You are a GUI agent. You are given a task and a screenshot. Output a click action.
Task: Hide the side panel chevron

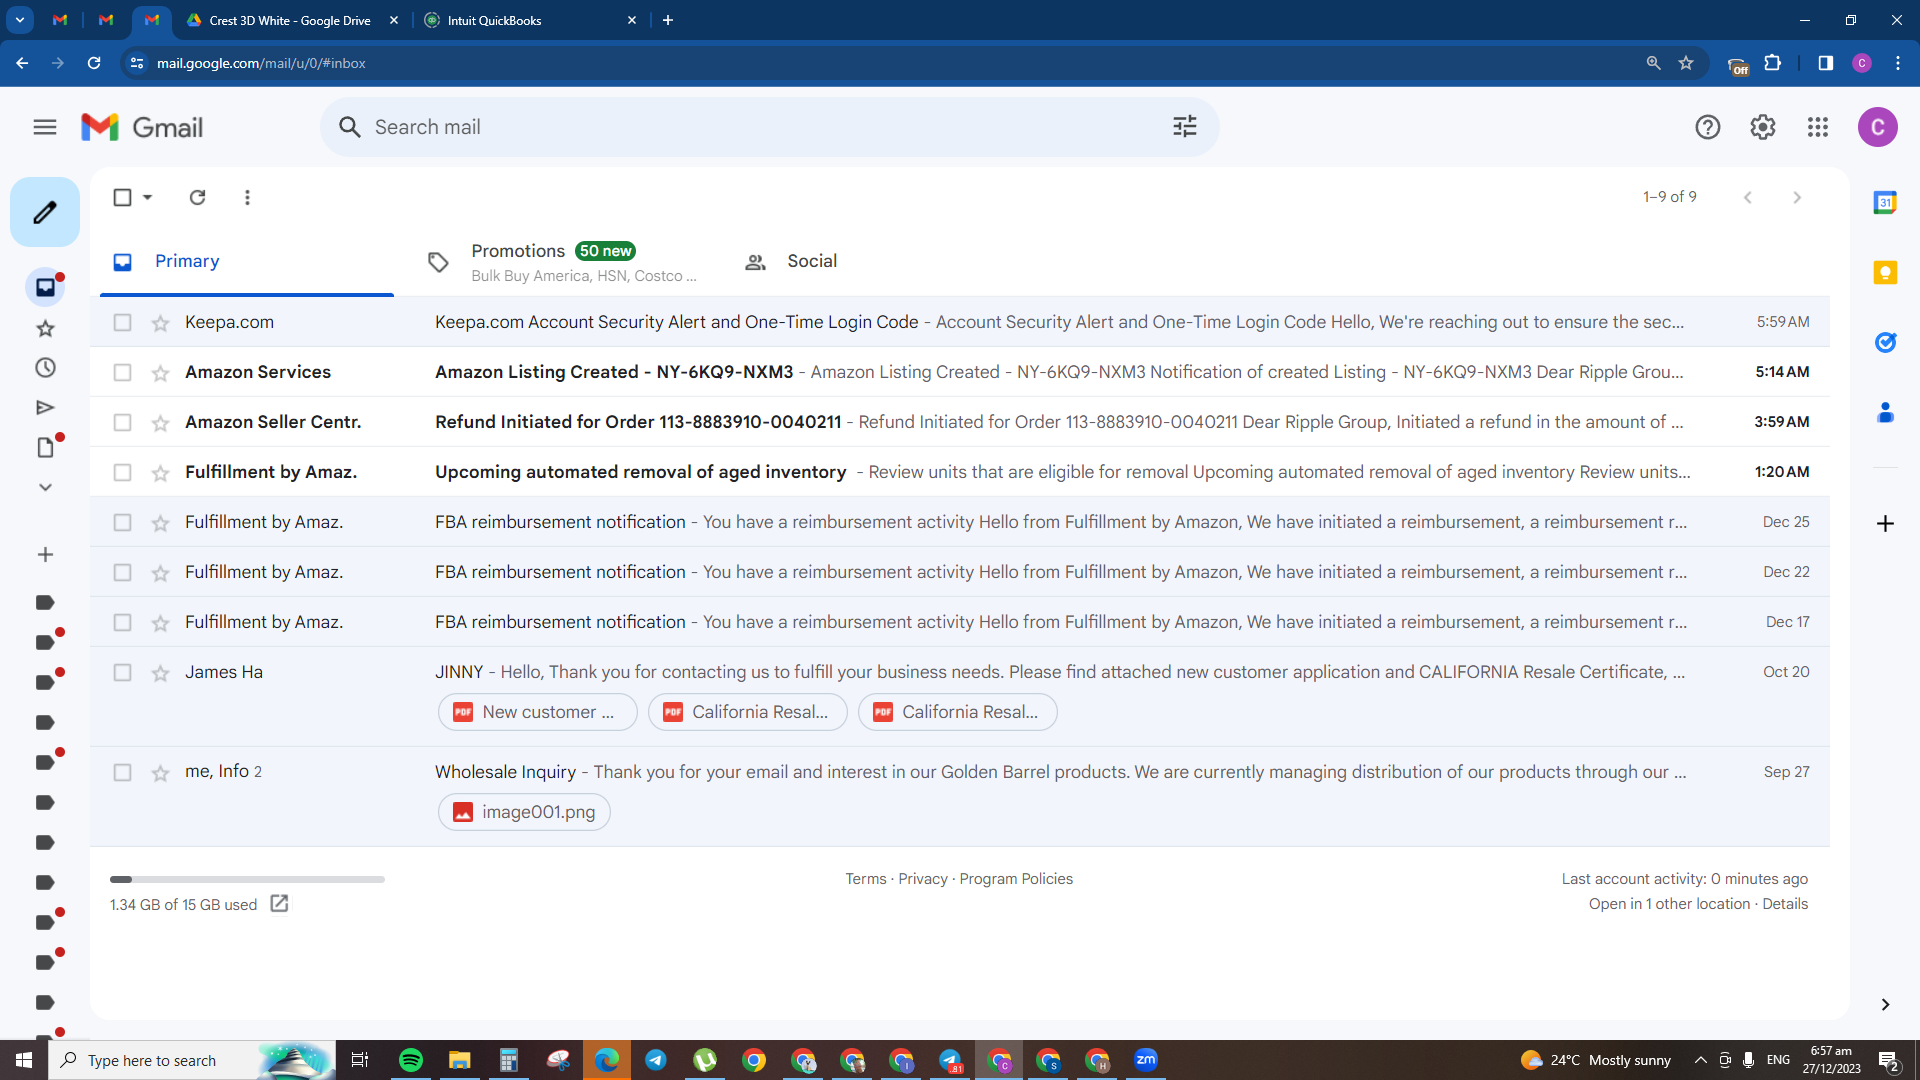pos(1885,1005)
